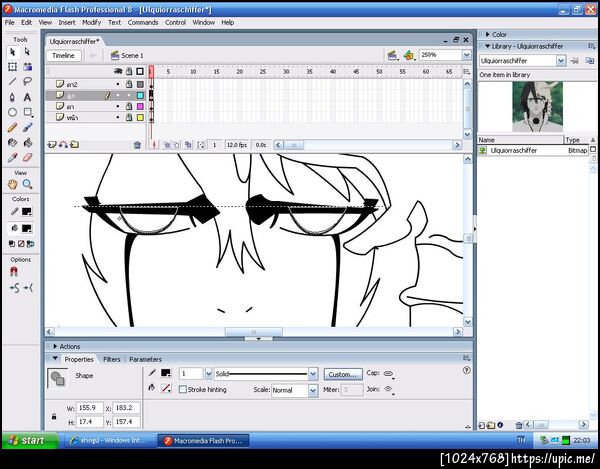Switch to the Parameters tab

(x=145, y=359)
